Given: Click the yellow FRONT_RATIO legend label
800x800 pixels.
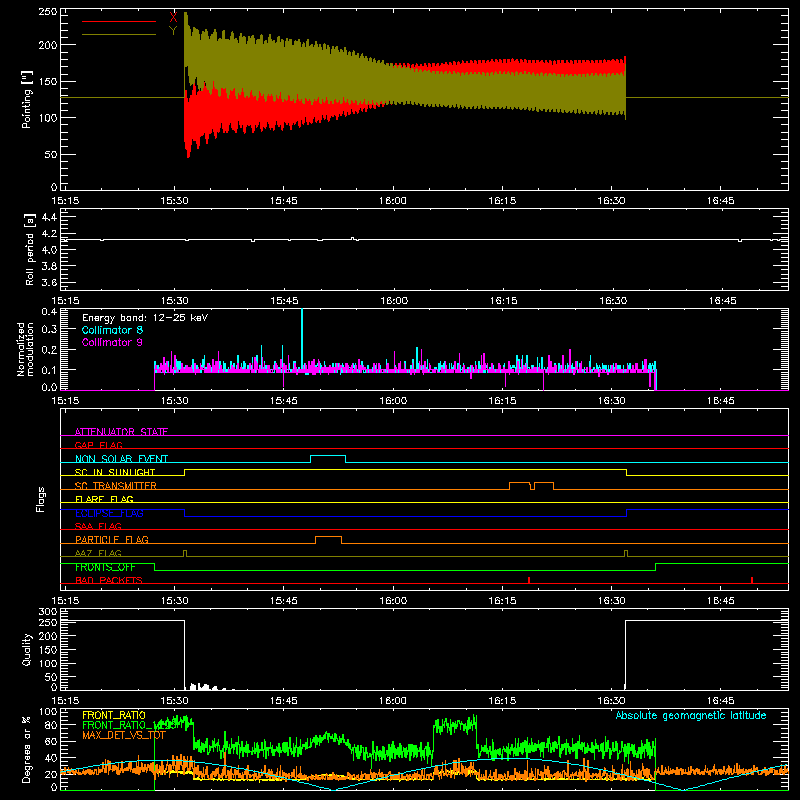Looking at the screenshot, I should pyautogui.click(x=114, y=715).
